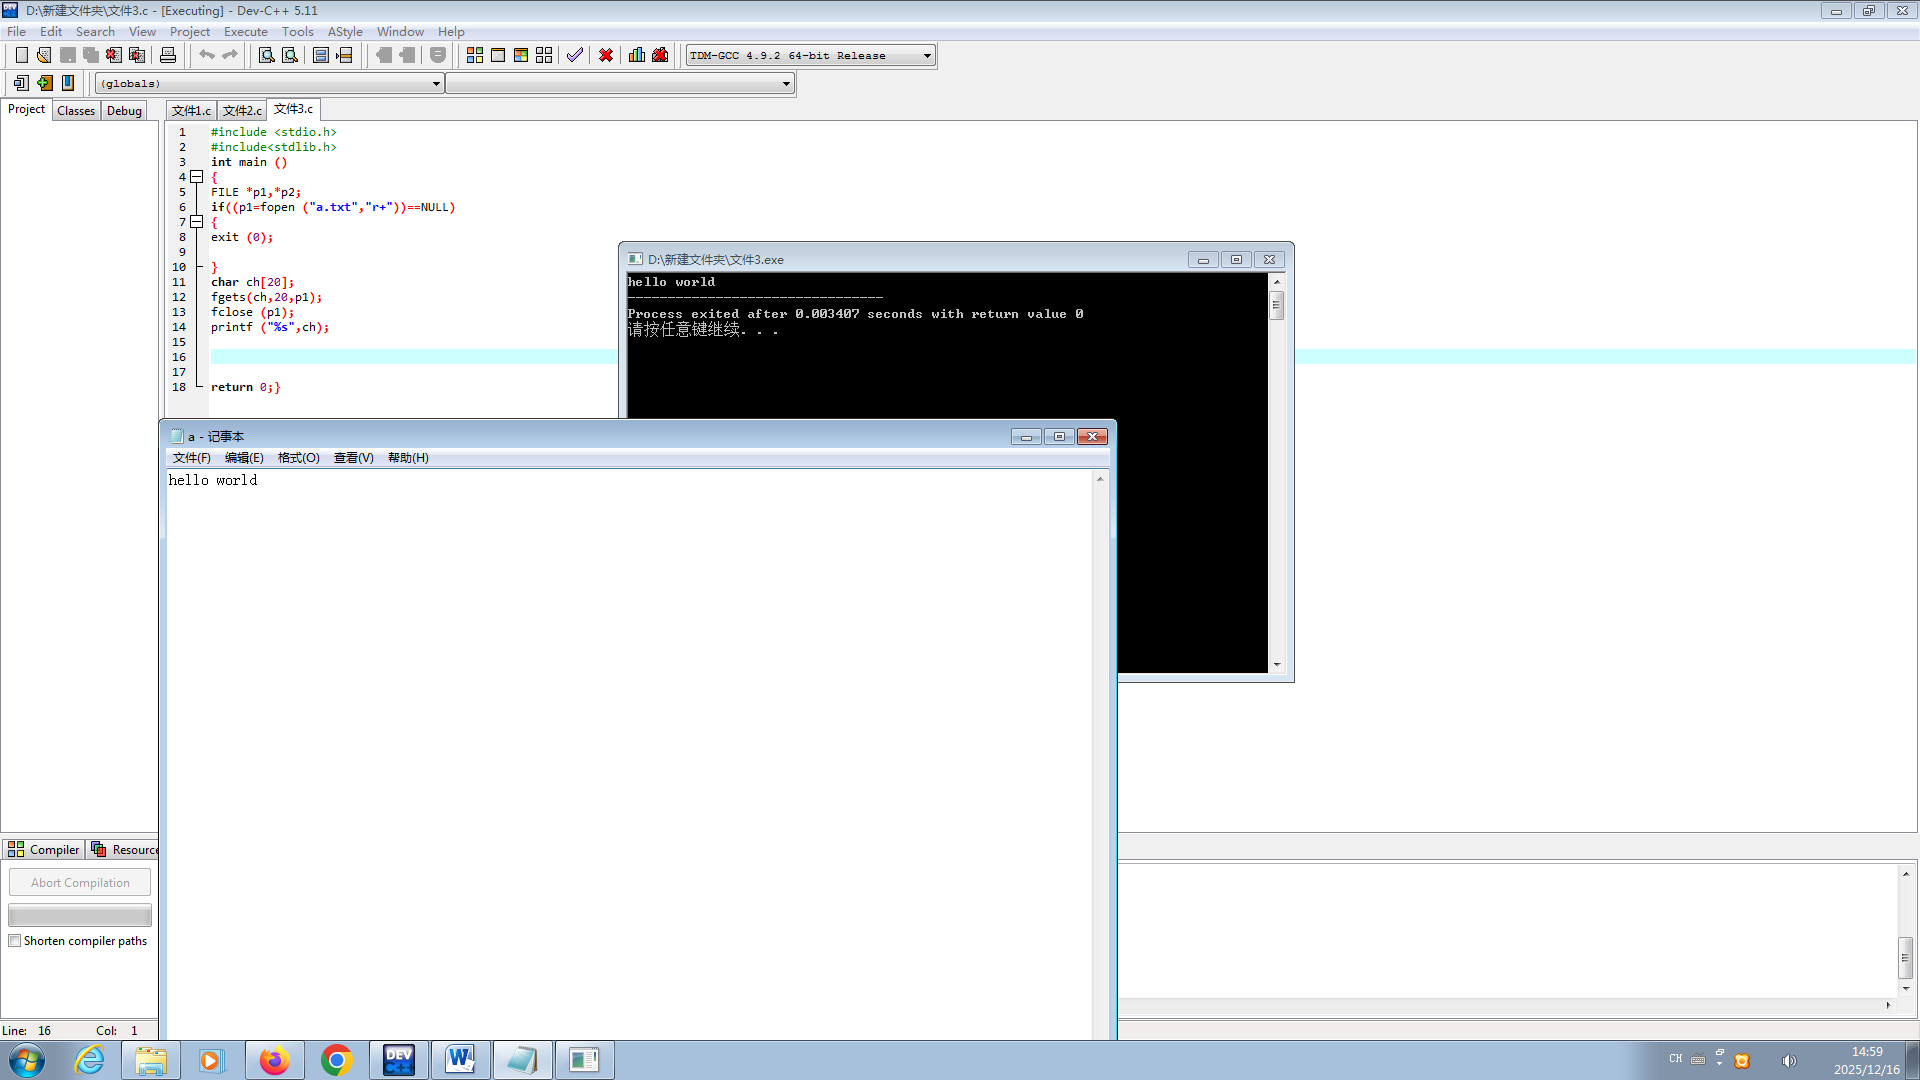The height and width of the screenshot is (1080, 1920).
Task: Click the Syntax Check checkmark icon
Action: click(x=575, y=55)
